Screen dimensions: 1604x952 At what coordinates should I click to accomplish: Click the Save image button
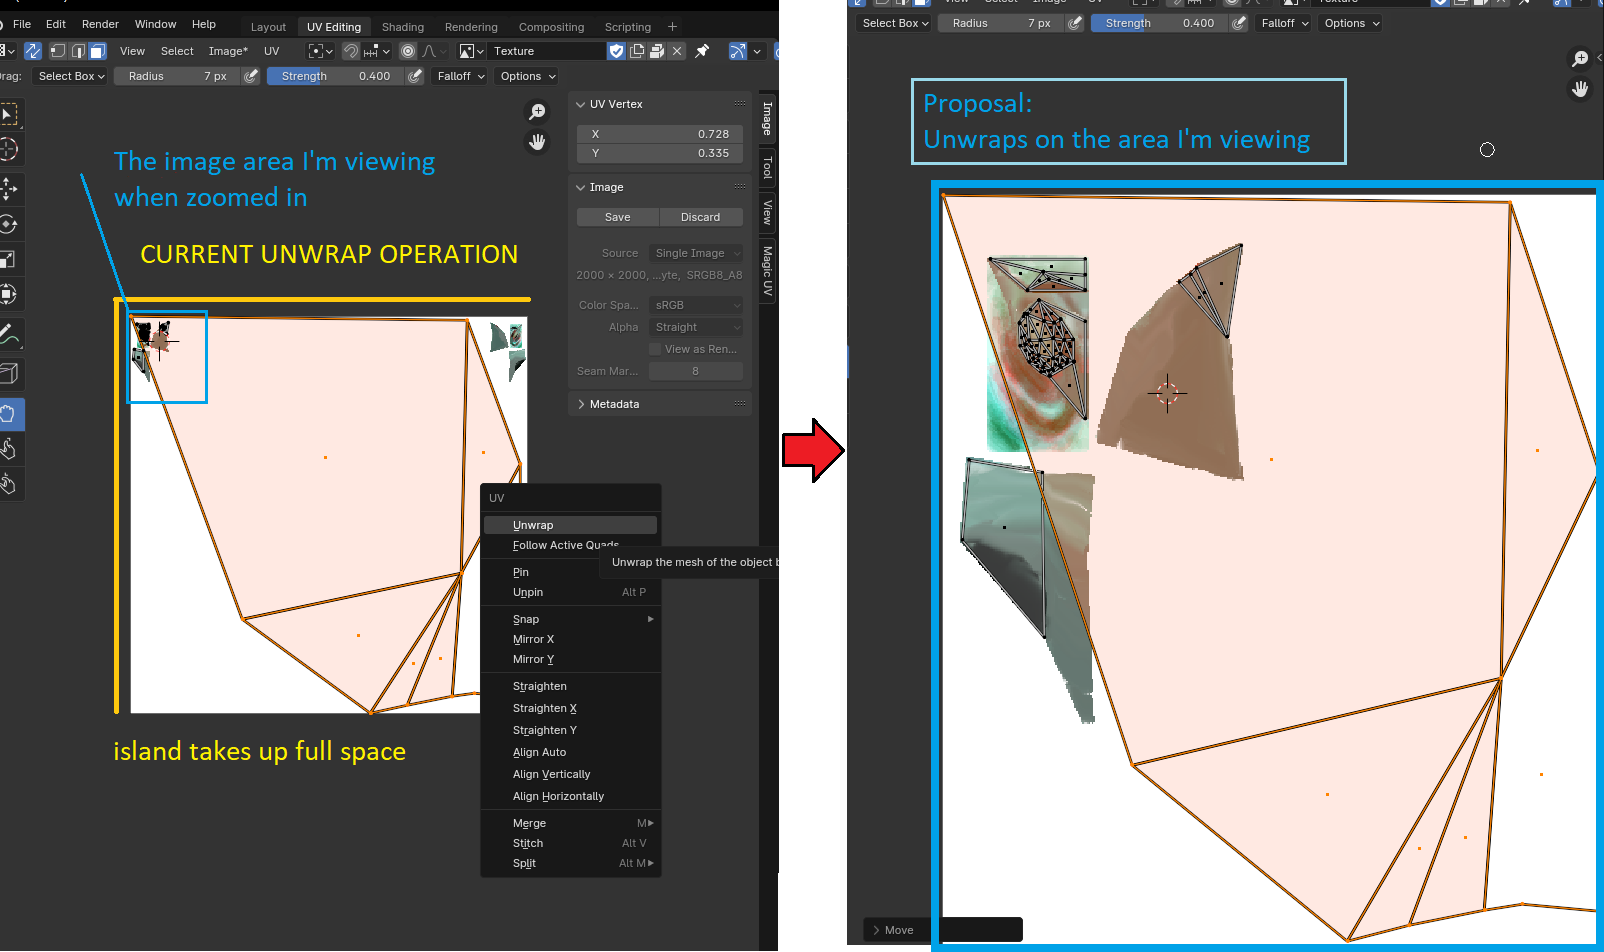pos(618,217)
